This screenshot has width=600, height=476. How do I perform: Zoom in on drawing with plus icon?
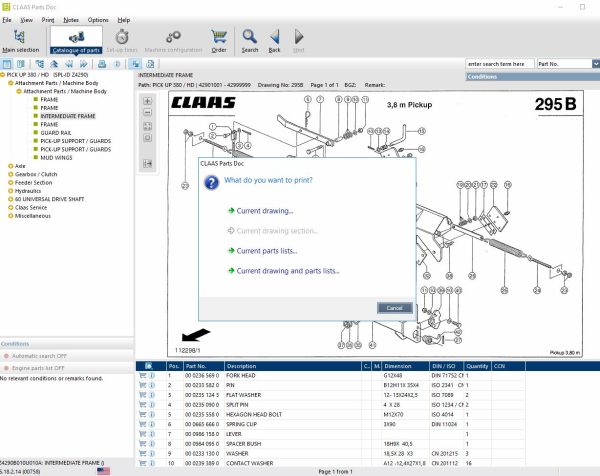pyautogui.click(x=147, y=101)
